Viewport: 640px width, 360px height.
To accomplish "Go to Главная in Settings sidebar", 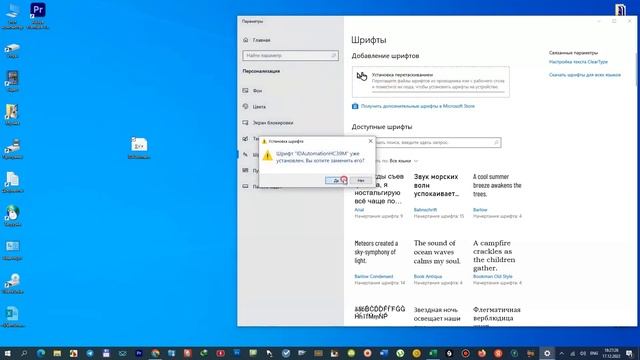I will pyautogui.click(x=261, y=40).
